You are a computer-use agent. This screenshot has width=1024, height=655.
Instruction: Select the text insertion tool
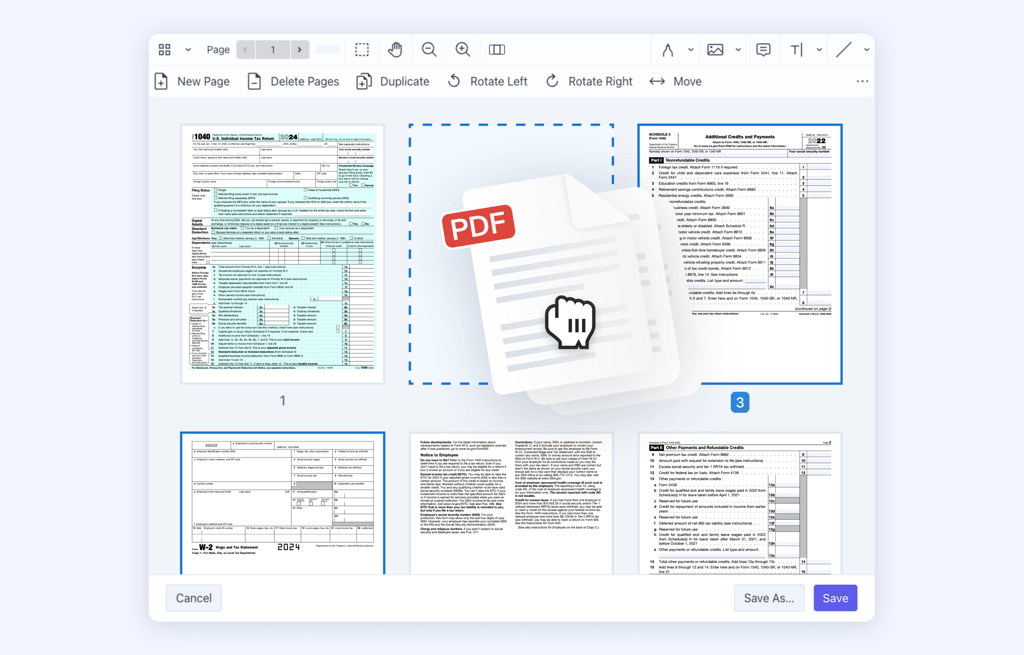797,50
